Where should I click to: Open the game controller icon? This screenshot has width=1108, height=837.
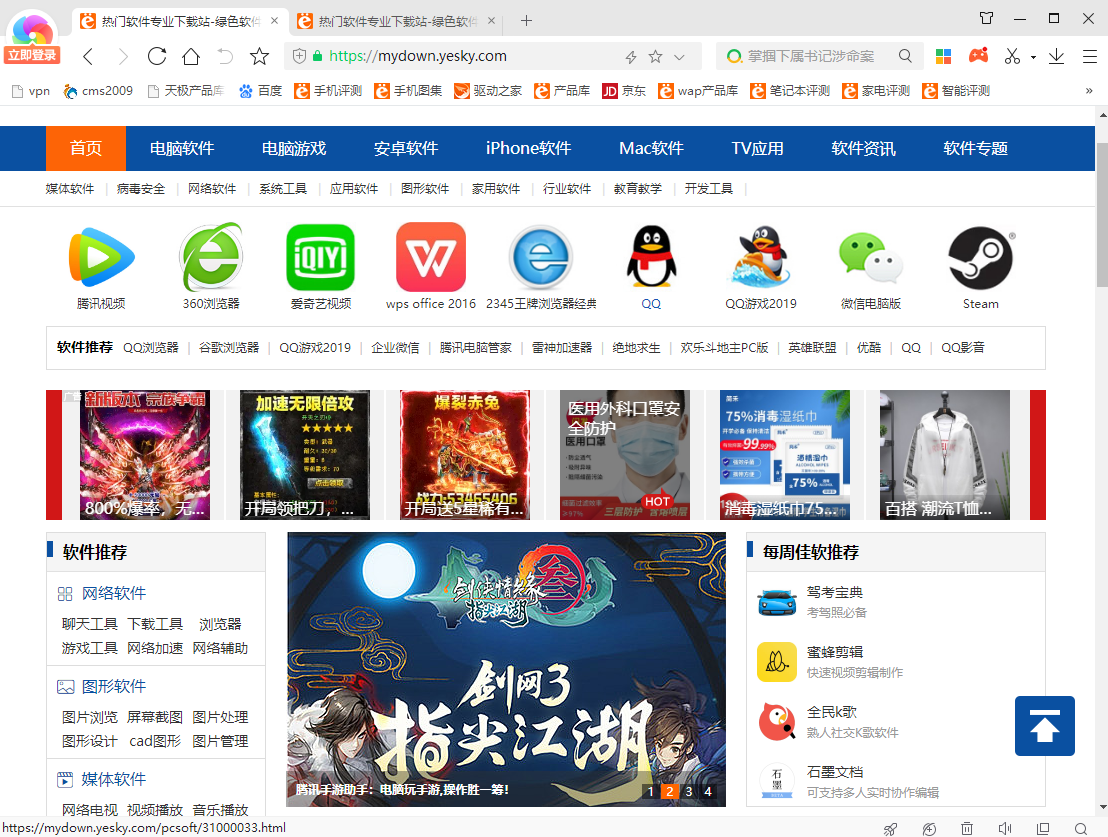[979, 55]
